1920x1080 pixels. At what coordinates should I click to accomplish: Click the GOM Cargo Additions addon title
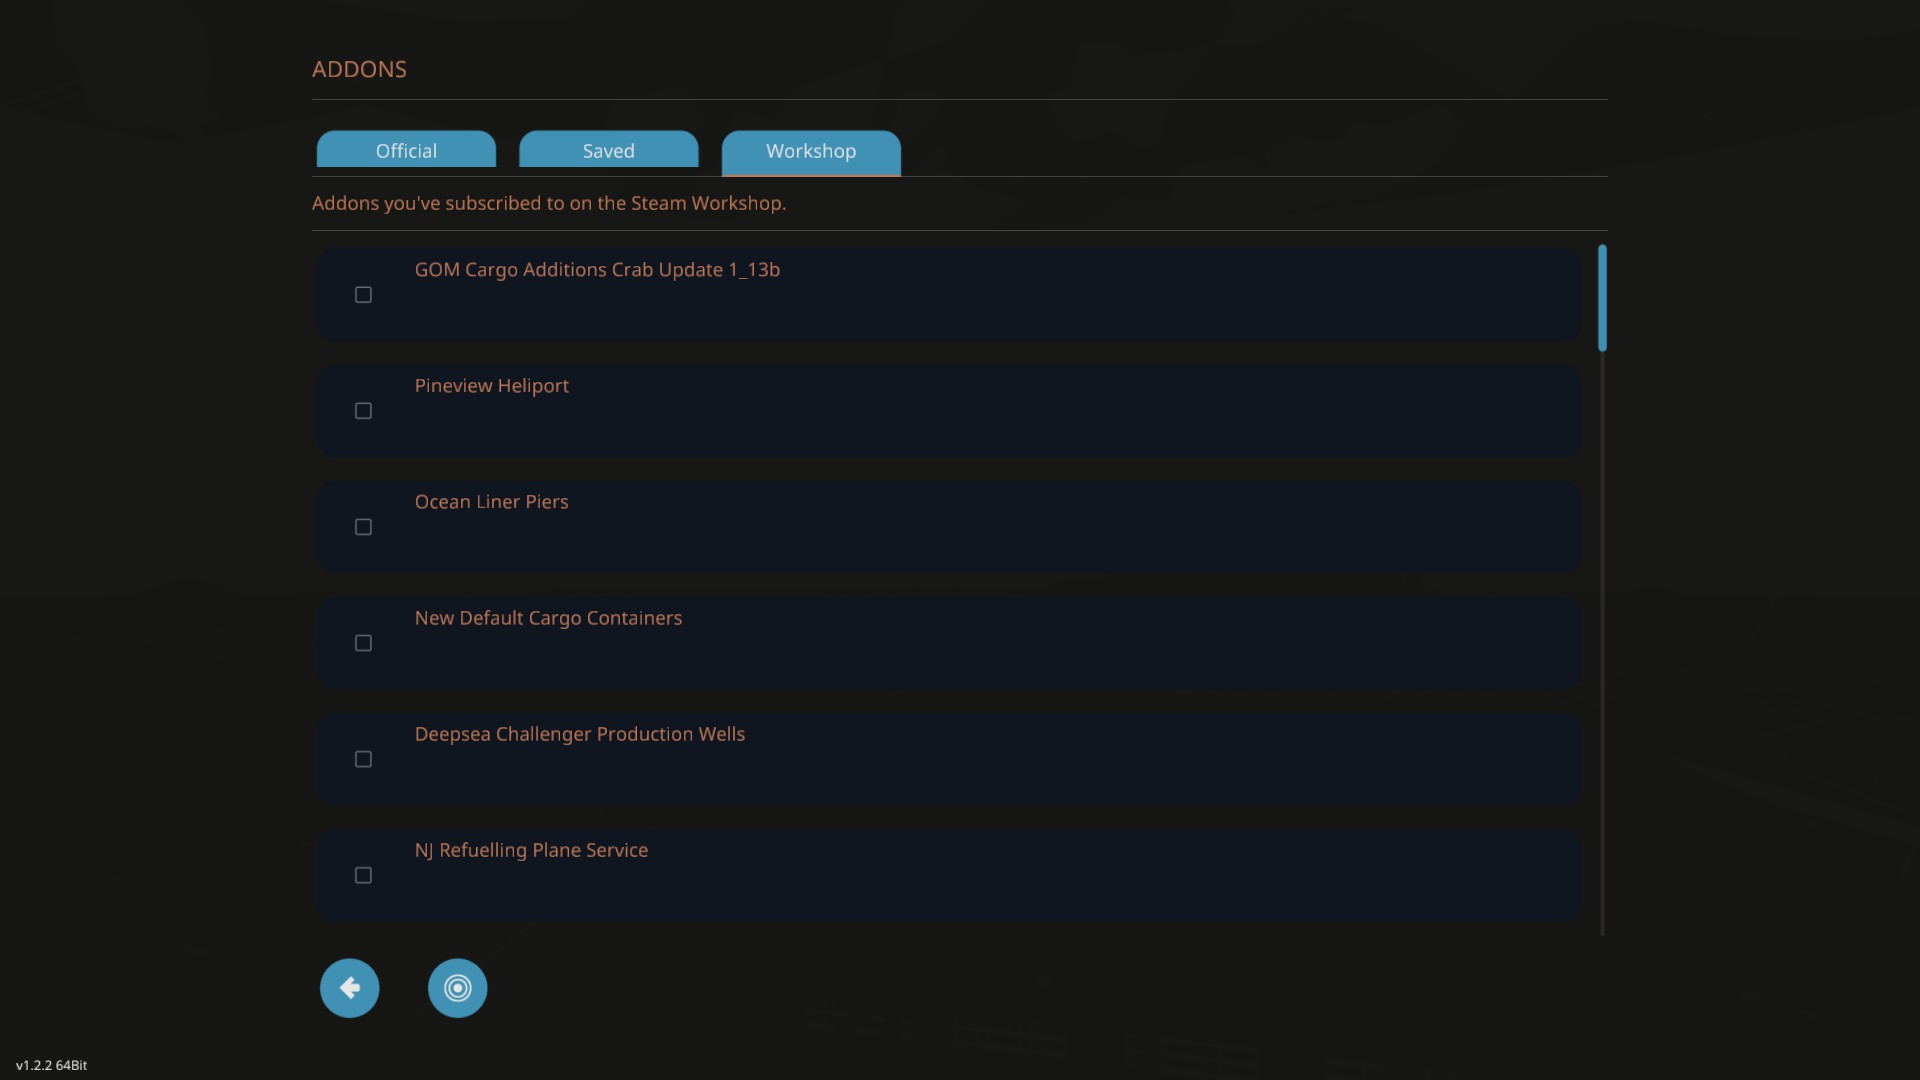[x=597, y=270]
